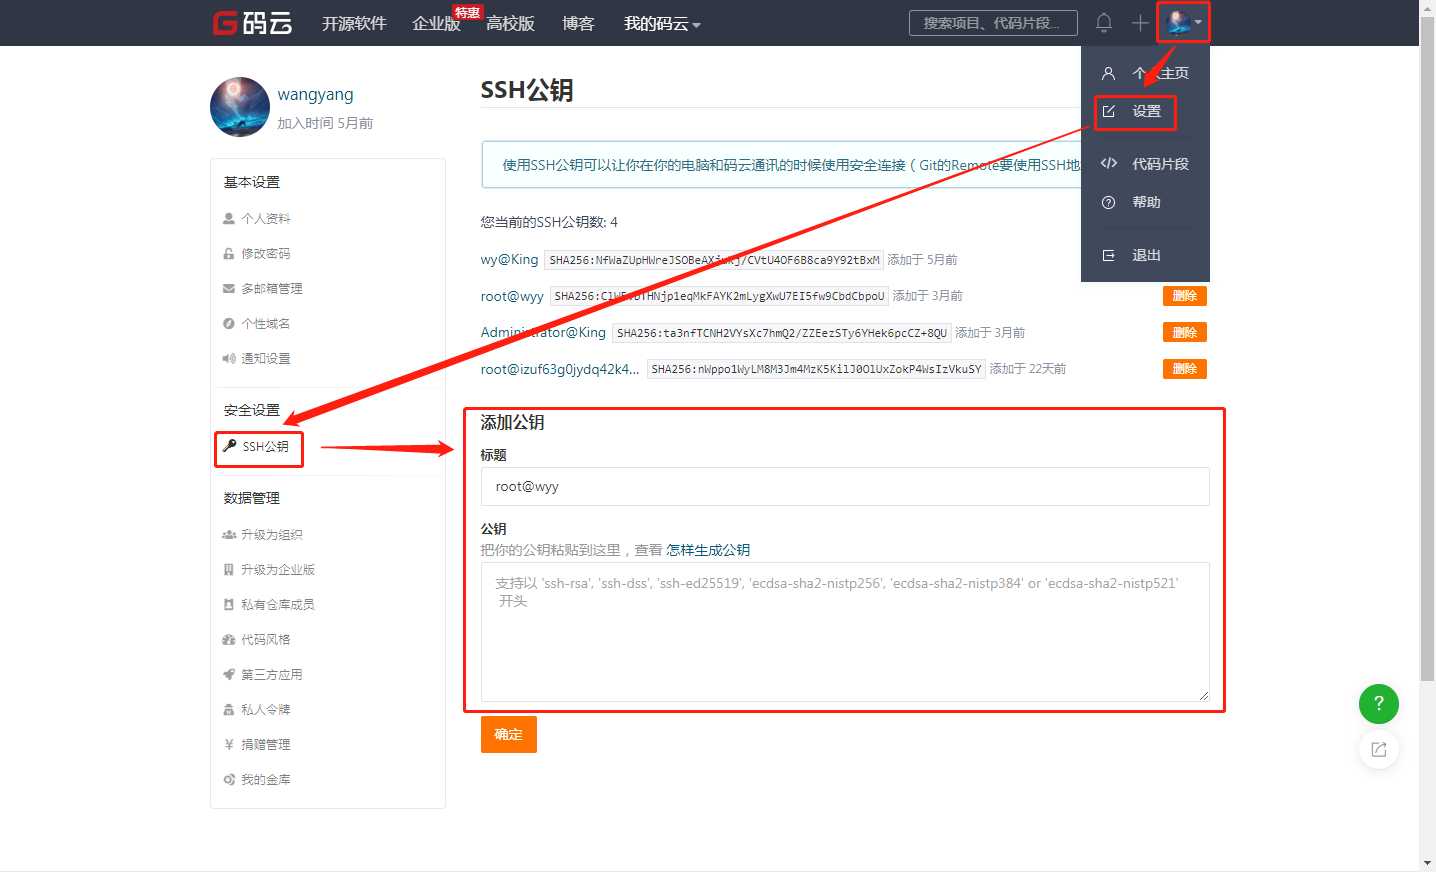1436x872 pixels.
Task: Click the 多邮箱管理 envelope icon
Action: (229, 288)
